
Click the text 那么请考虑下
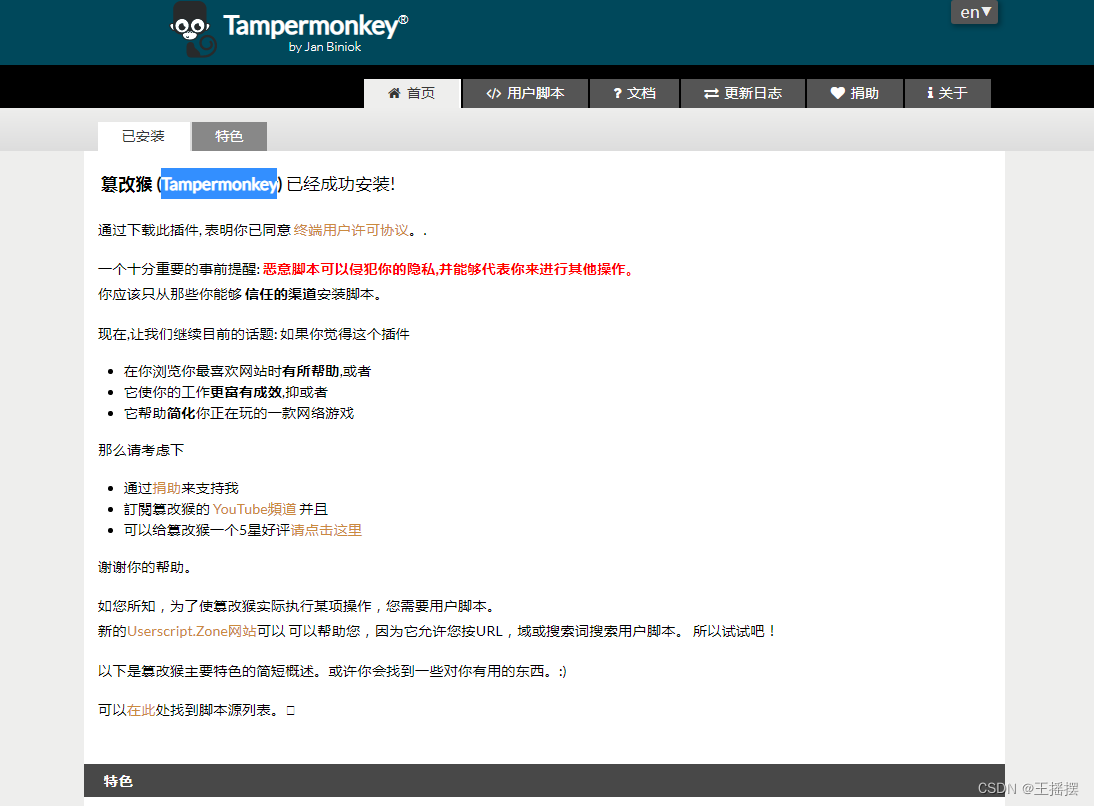pyautogui.click(x=141, y=450)
